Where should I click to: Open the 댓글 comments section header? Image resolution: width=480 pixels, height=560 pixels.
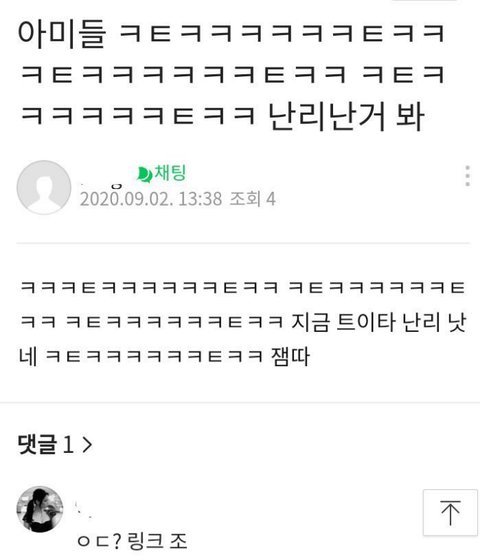coord(55,444)
